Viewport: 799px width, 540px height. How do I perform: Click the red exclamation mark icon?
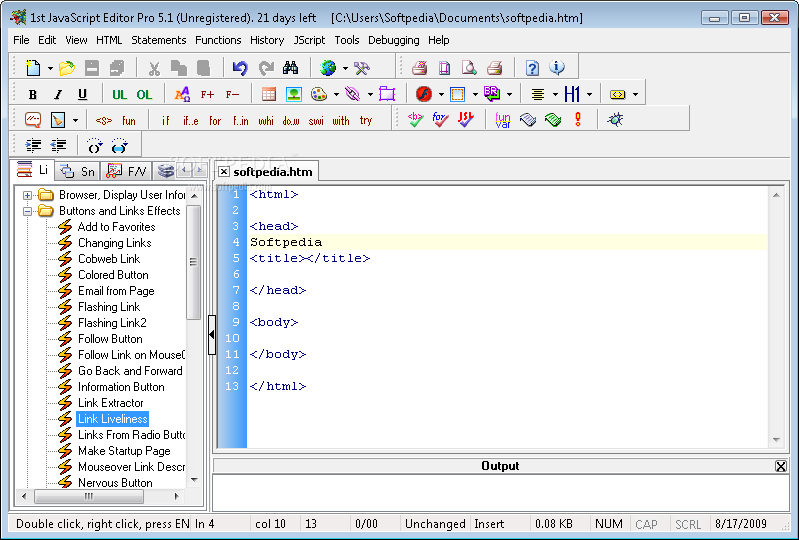tap(578, 120)
